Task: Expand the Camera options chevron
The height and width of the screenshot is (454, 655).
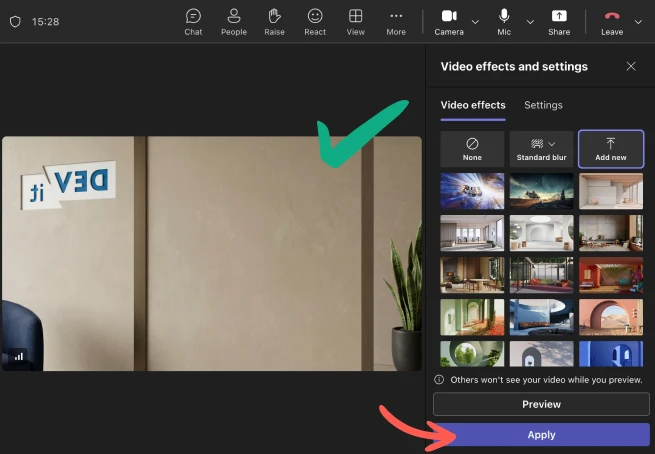Action: [475, 22]
